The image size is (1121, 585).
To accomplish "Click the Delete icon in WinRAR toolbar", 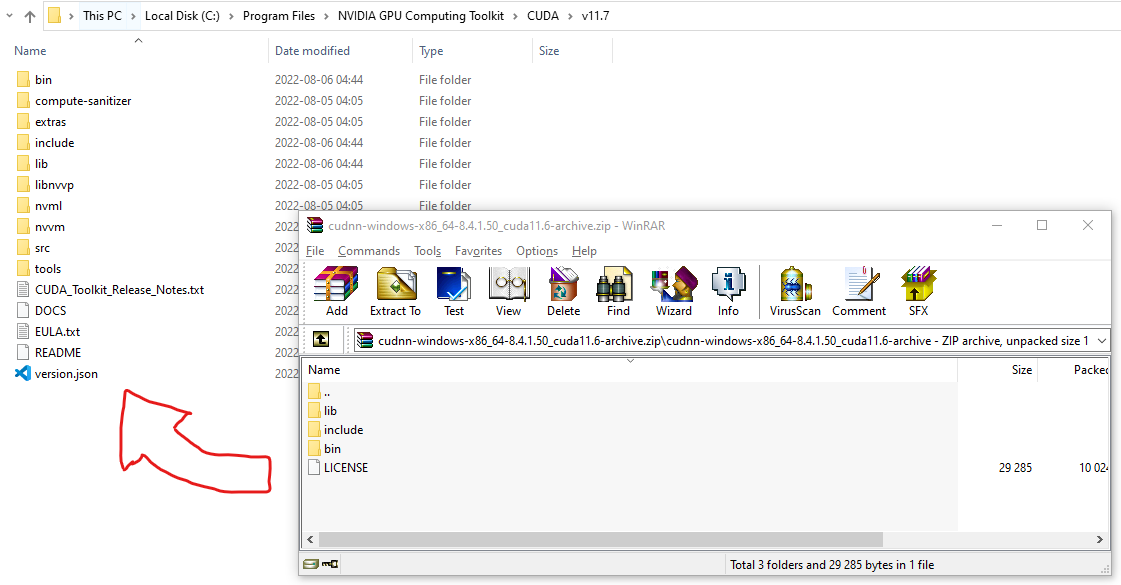I will click(x=563, y=291).
